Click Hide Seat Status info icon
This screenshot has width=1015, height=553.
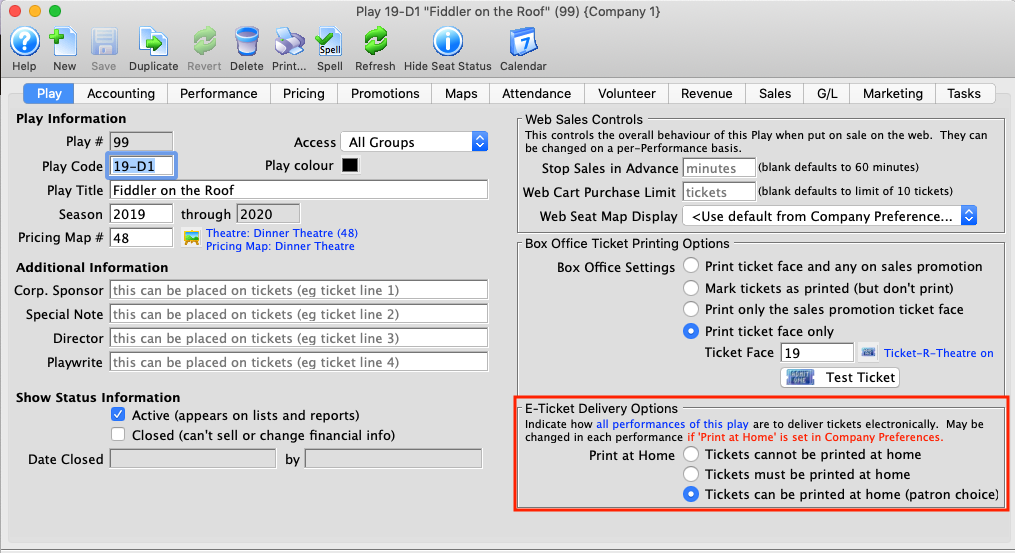click(447, 42)
